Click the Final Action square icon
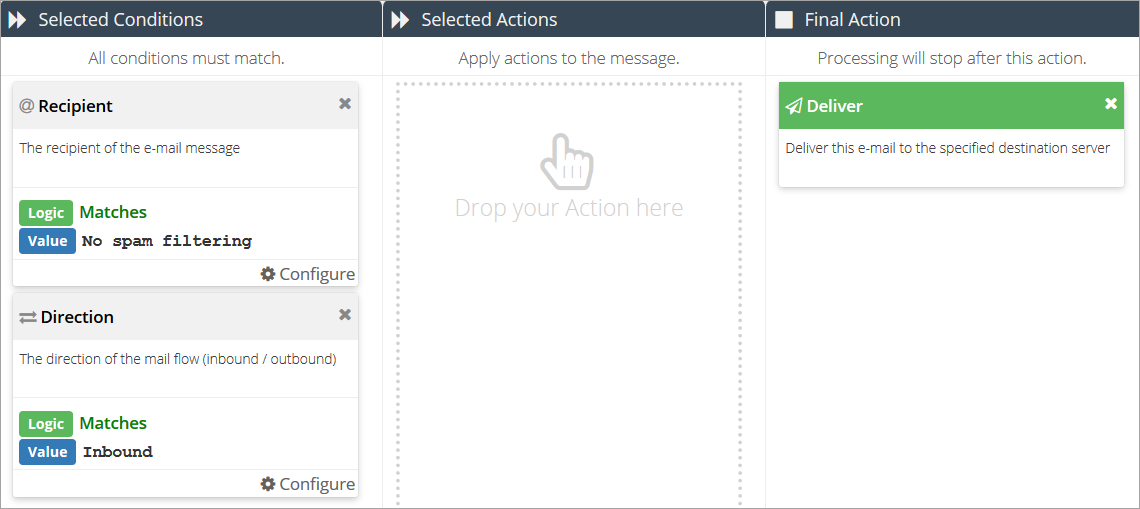Image resolution: width=1140 pixels, height=509 pixels. pyautogui.click(x=784, y=20)
